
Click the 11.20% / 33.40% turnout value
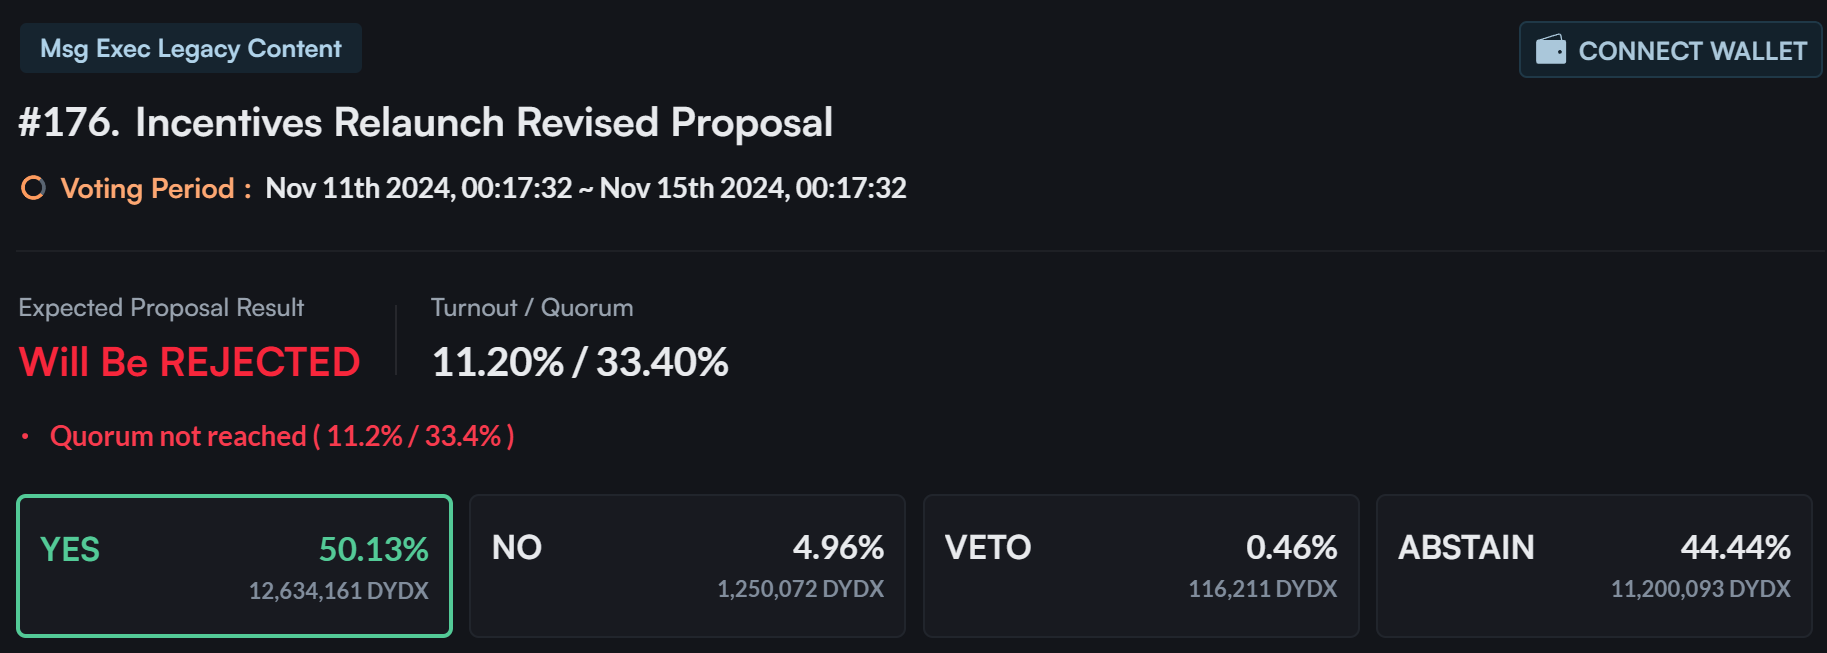(580, 362)
